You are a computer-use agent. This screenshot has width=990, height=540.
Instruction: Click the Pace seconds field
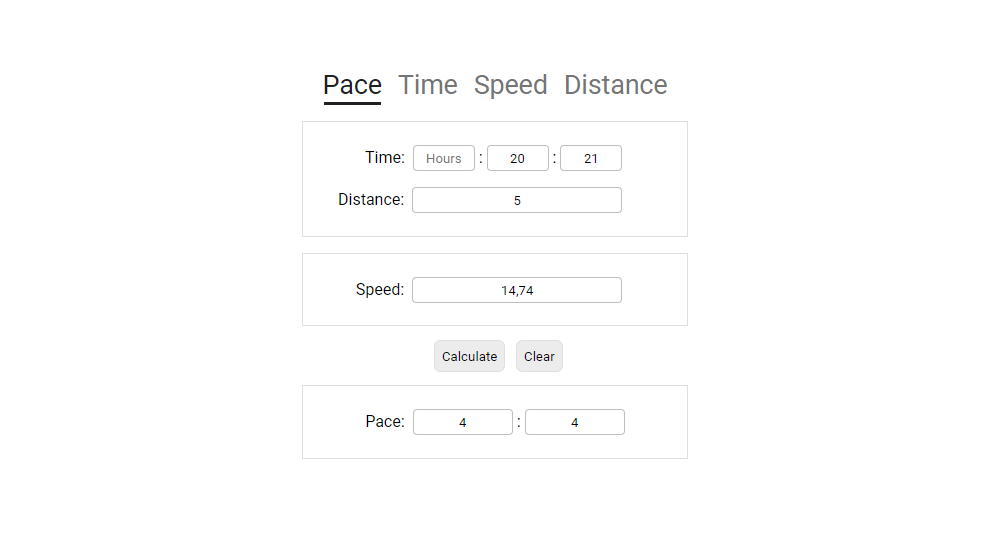[575, 422]
